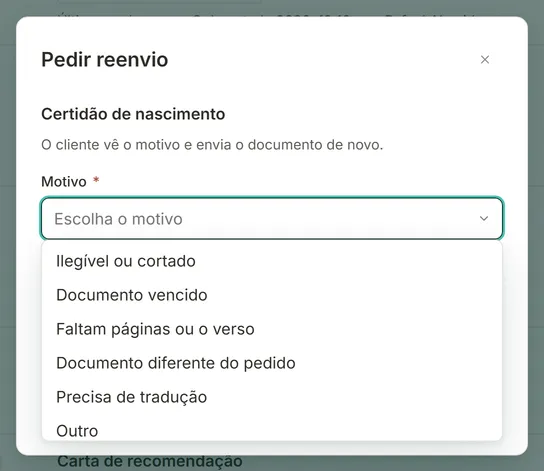
Task: Select 'Ilegível ou cortado' option
Action: tap(272, 261)
